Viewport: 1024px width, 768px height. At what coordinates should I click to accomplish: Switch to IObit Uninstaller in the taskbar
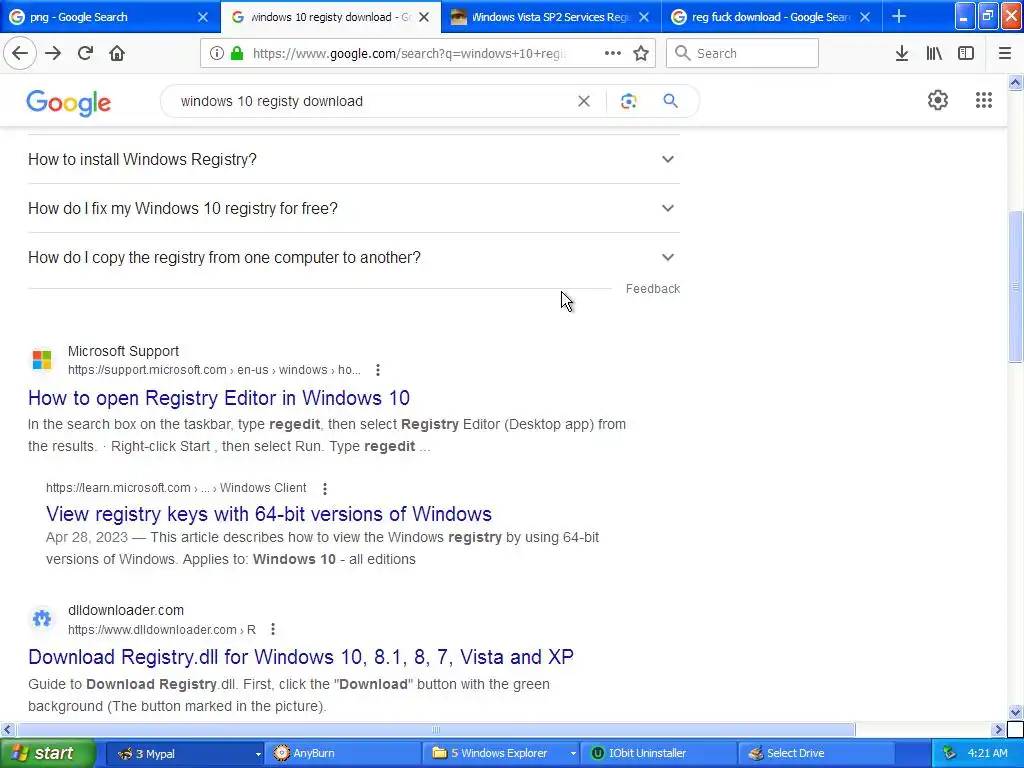coord(660,754)
